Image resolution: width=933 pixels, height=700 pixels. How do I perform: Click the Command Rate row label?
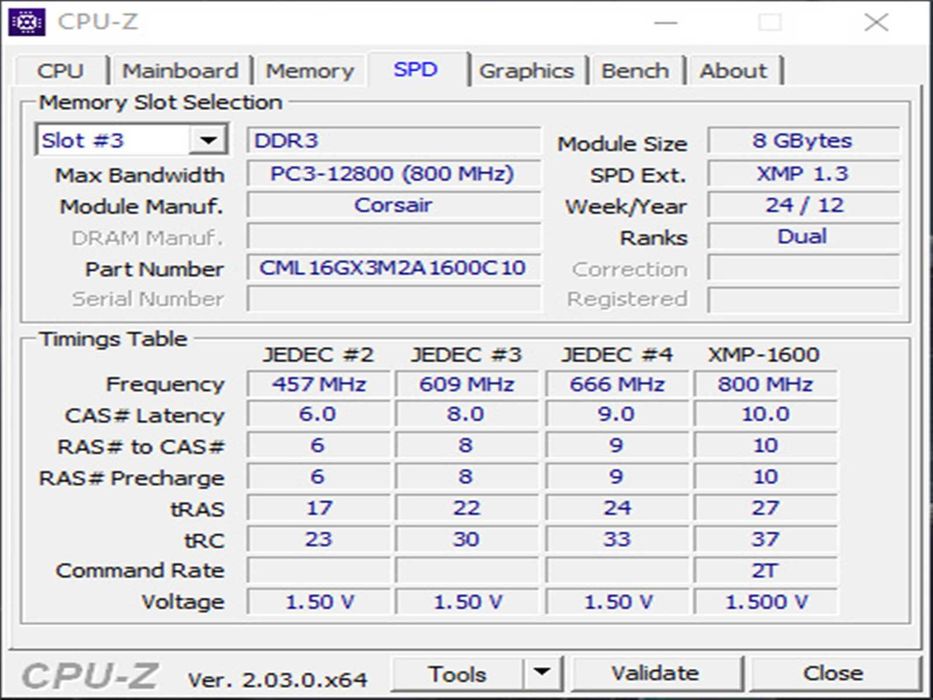(140, 570)
